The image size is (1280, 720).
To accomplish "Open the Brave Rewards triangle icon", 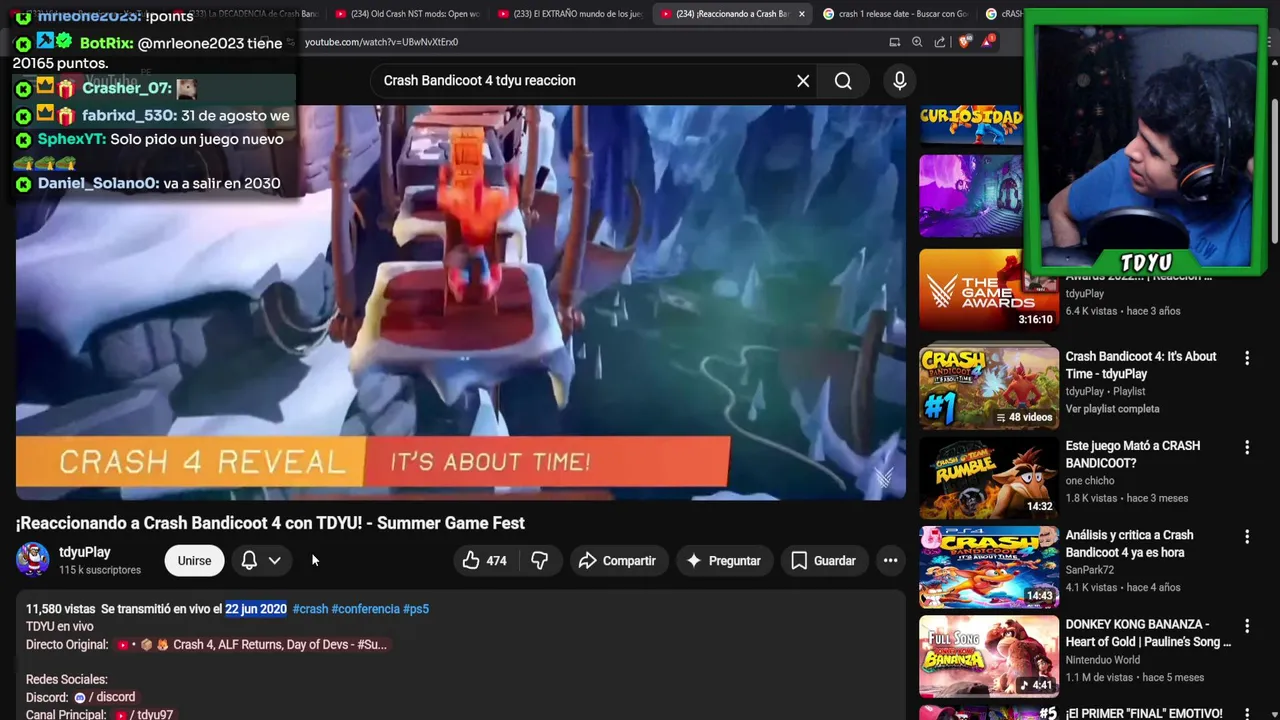I will tap(988, 41).
